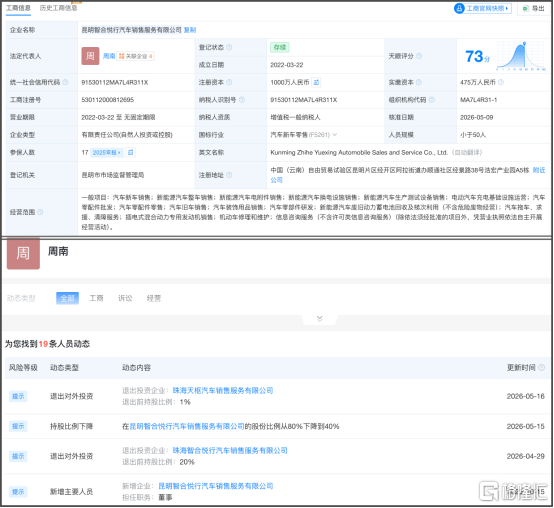Show help for 组织机构代码
554x508 pixels.
pos(432,100)
